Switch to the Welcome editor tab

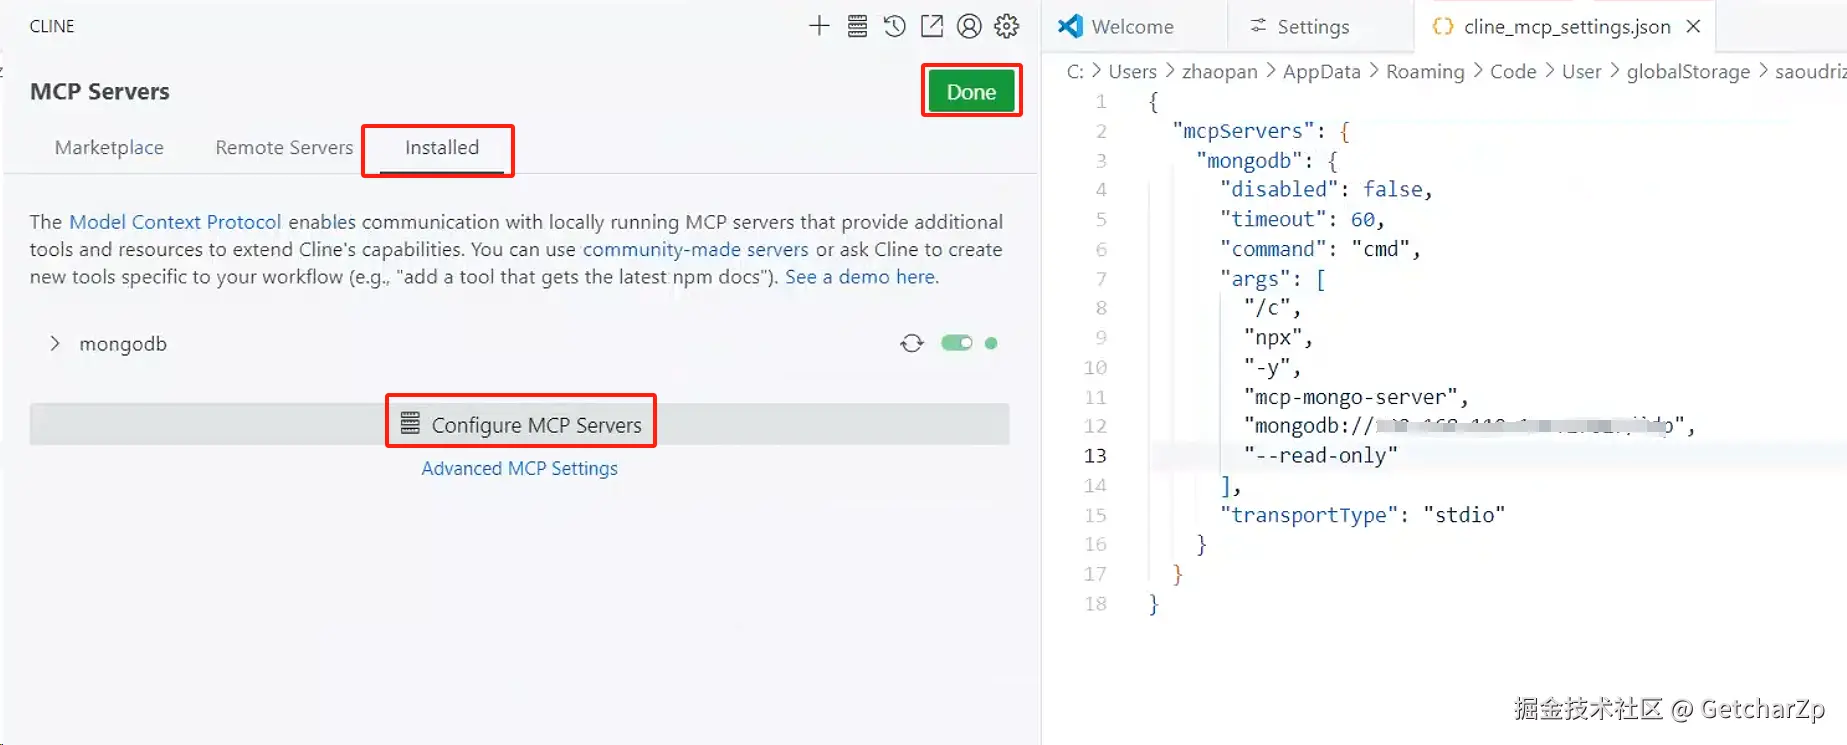1132,27
